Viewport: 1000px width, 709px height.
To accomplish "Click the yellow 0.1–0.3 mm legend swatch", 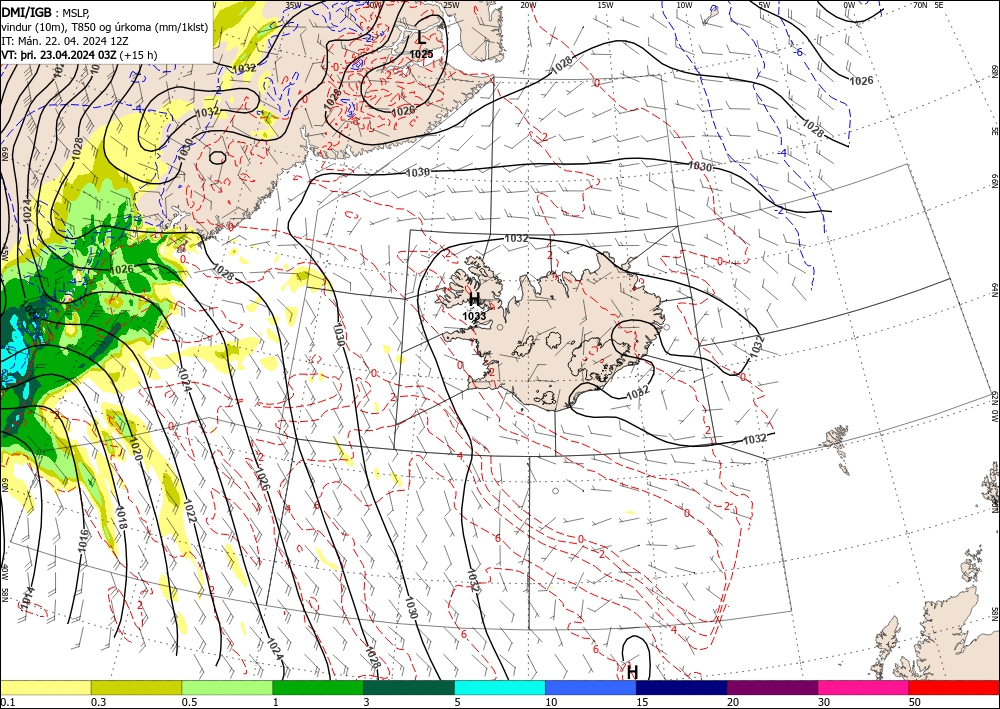I will 45,687.
